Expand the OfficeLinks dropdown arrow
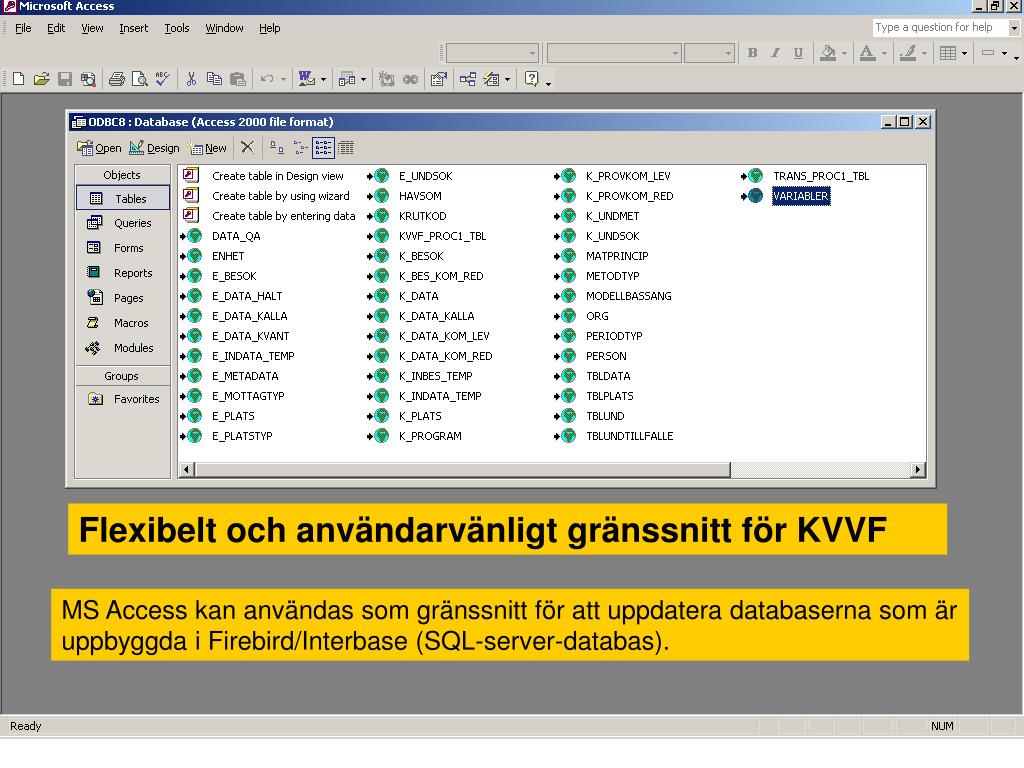This screenshot has width=1024, height=768. pyautogui.click(x=323, y=80)
